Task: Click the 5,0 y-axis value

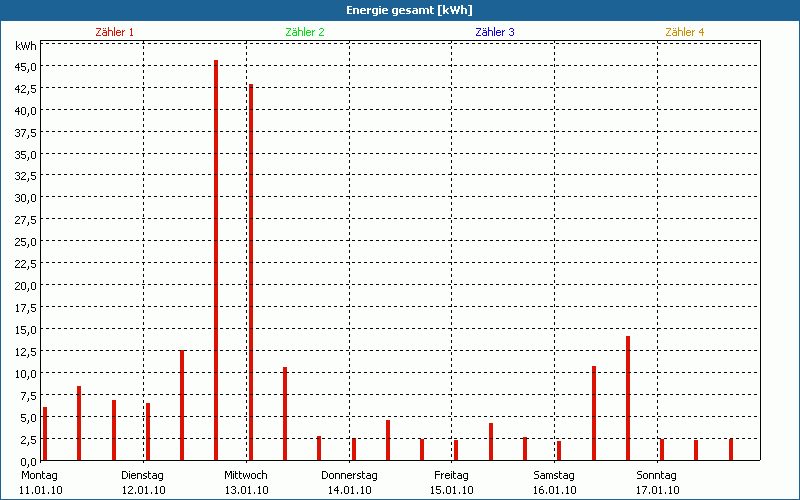Action: [x=28, y=417]
